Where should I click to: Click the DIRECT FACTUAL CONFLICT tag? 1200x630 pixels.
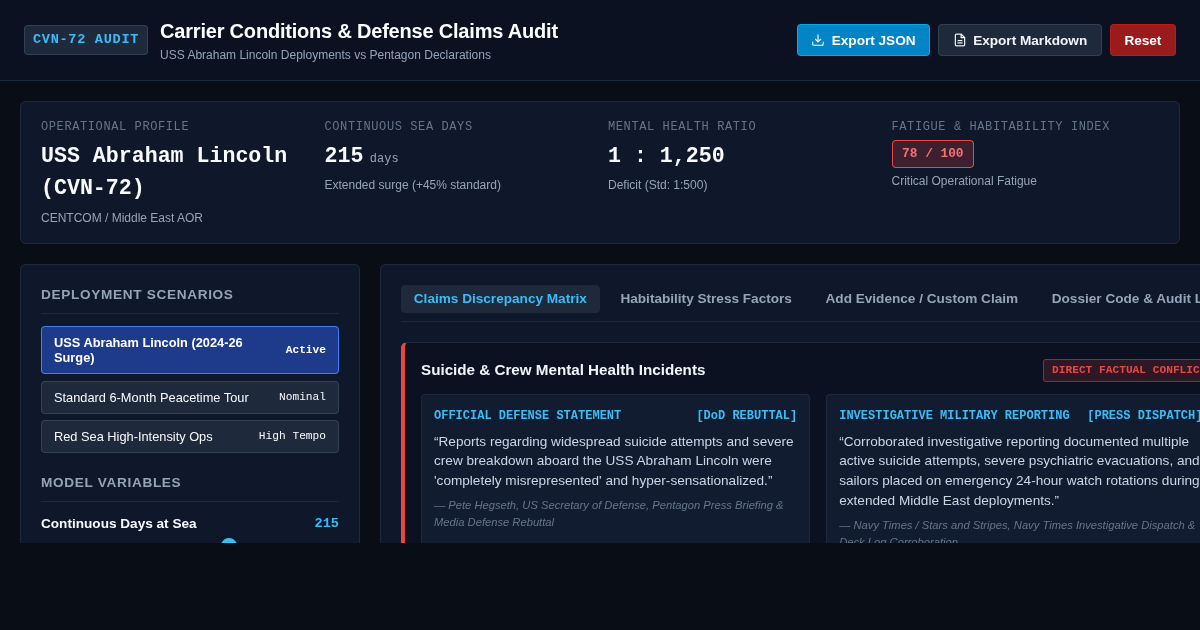(1124, 370)
